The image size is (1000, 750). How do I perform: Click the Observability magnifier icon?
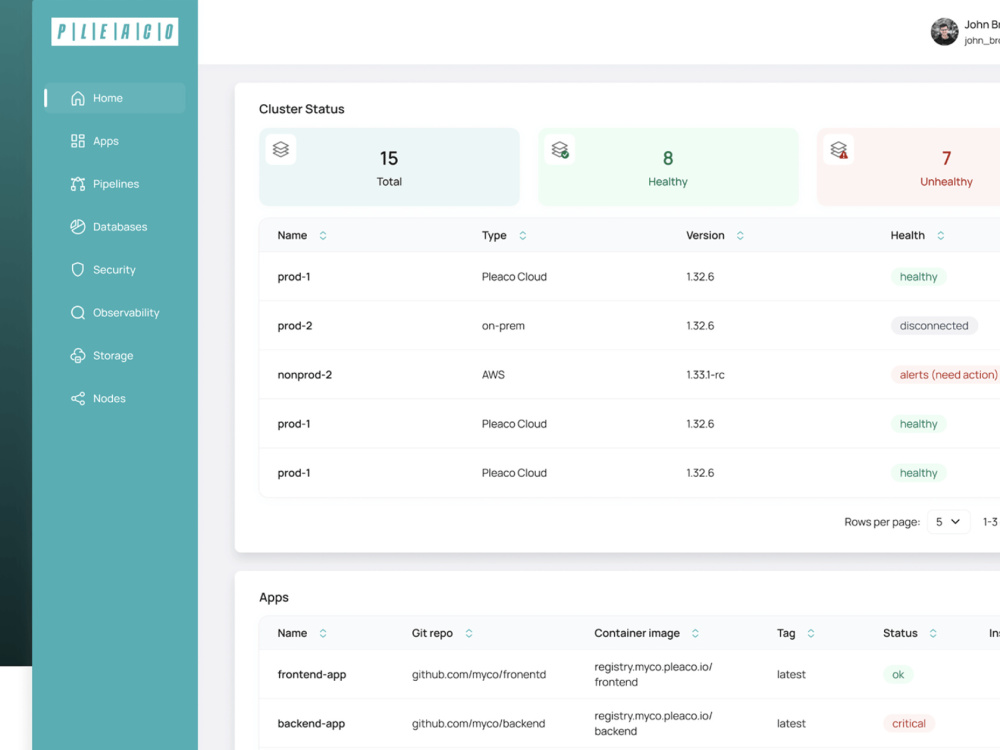pos(78,312)
